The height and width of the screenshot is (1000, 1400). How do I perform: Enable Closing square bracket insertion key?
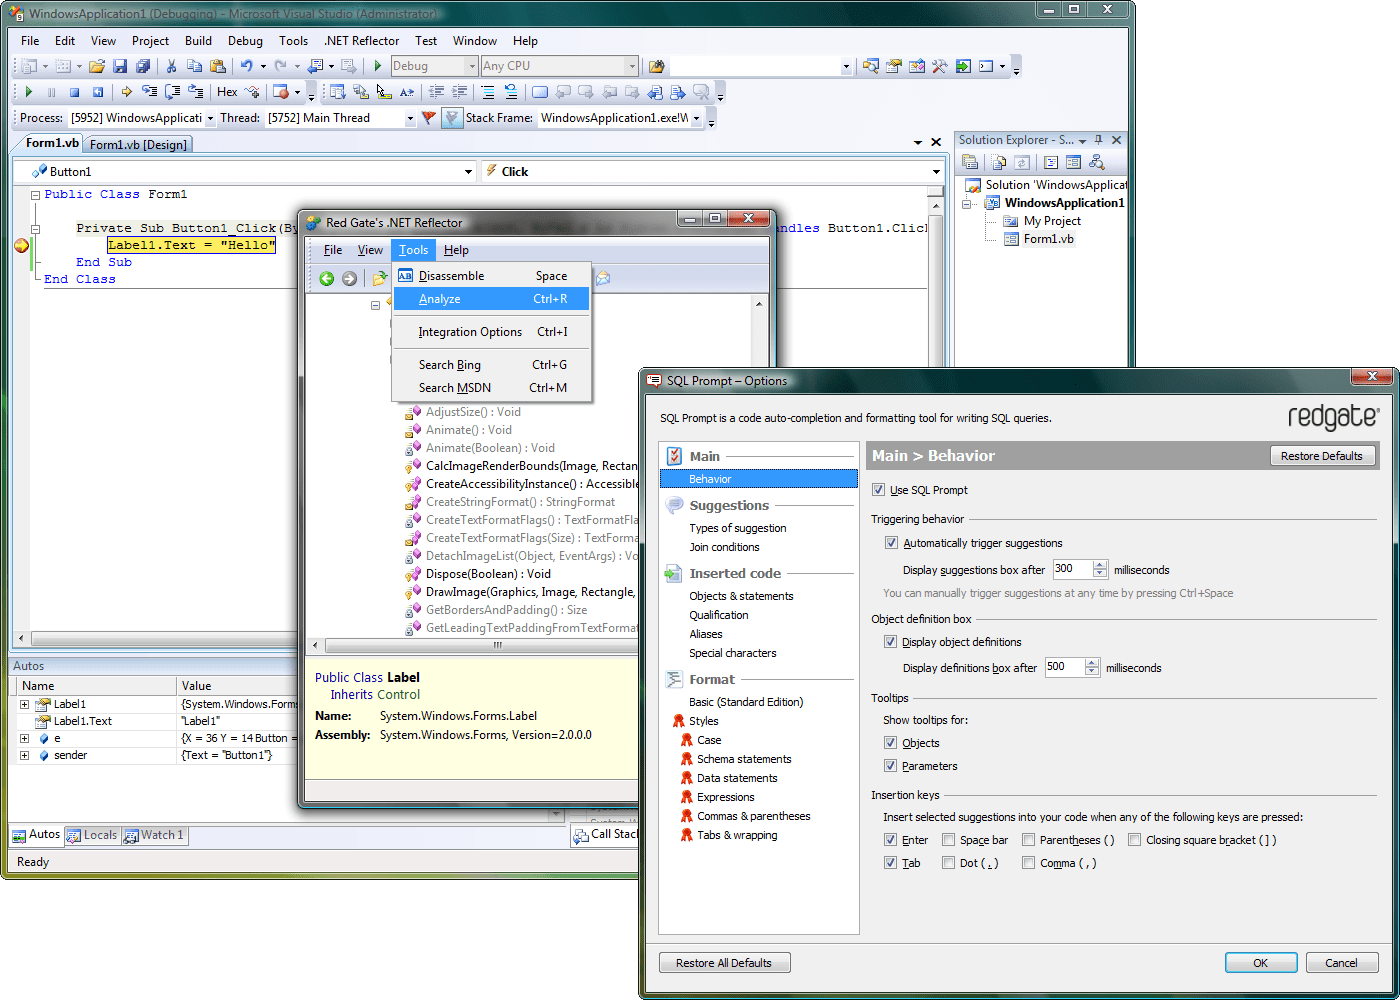[1134, 840]
